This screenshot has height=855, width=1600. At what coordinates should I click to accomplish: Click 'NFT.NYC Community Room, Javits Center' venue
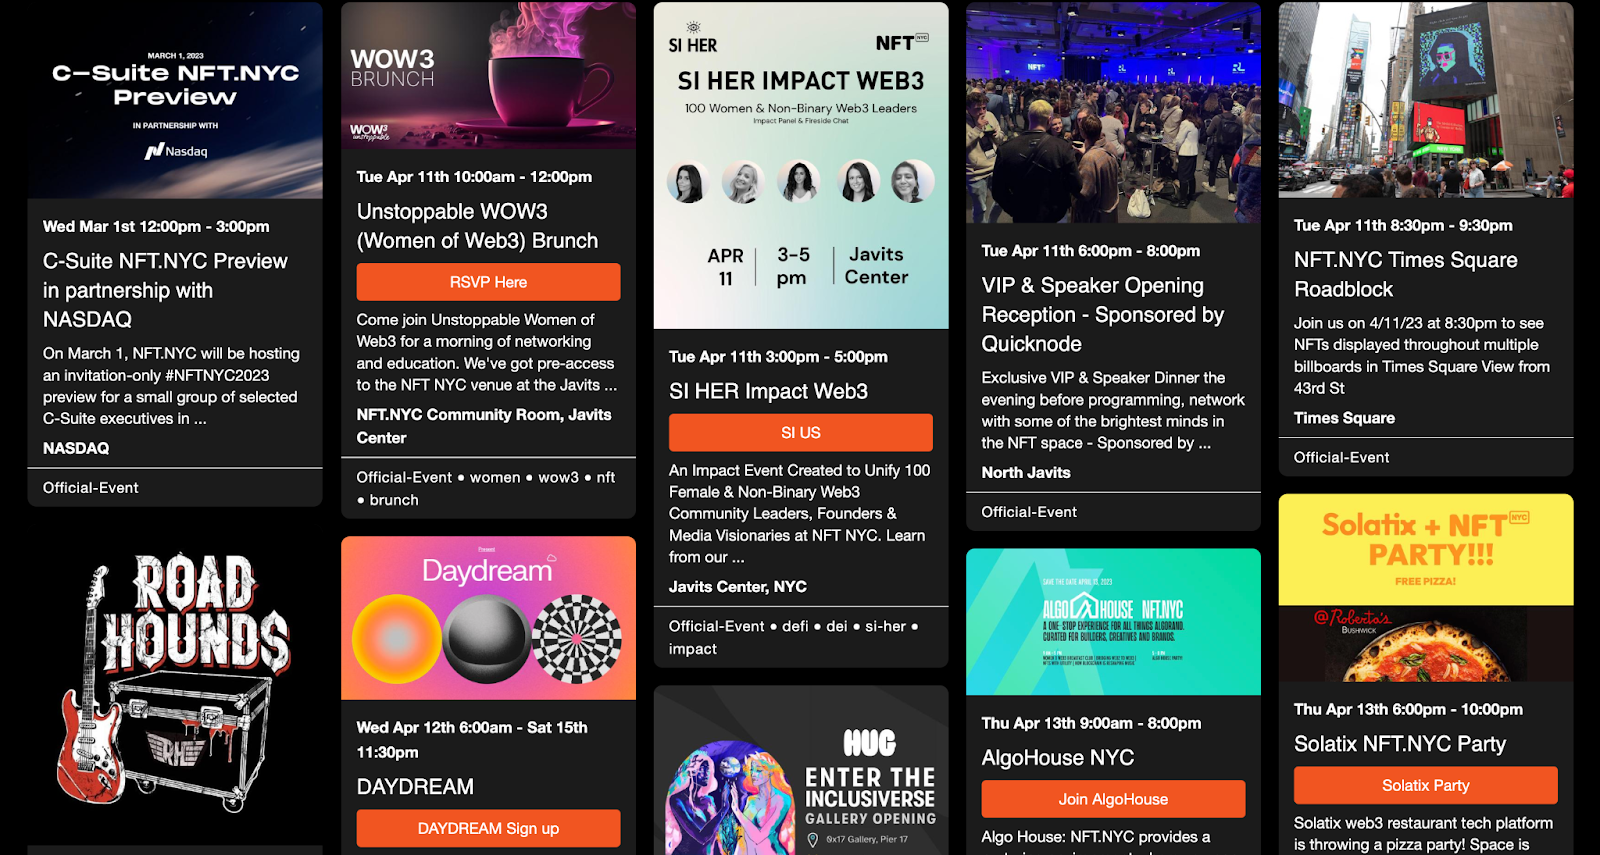tap(484, 426)
